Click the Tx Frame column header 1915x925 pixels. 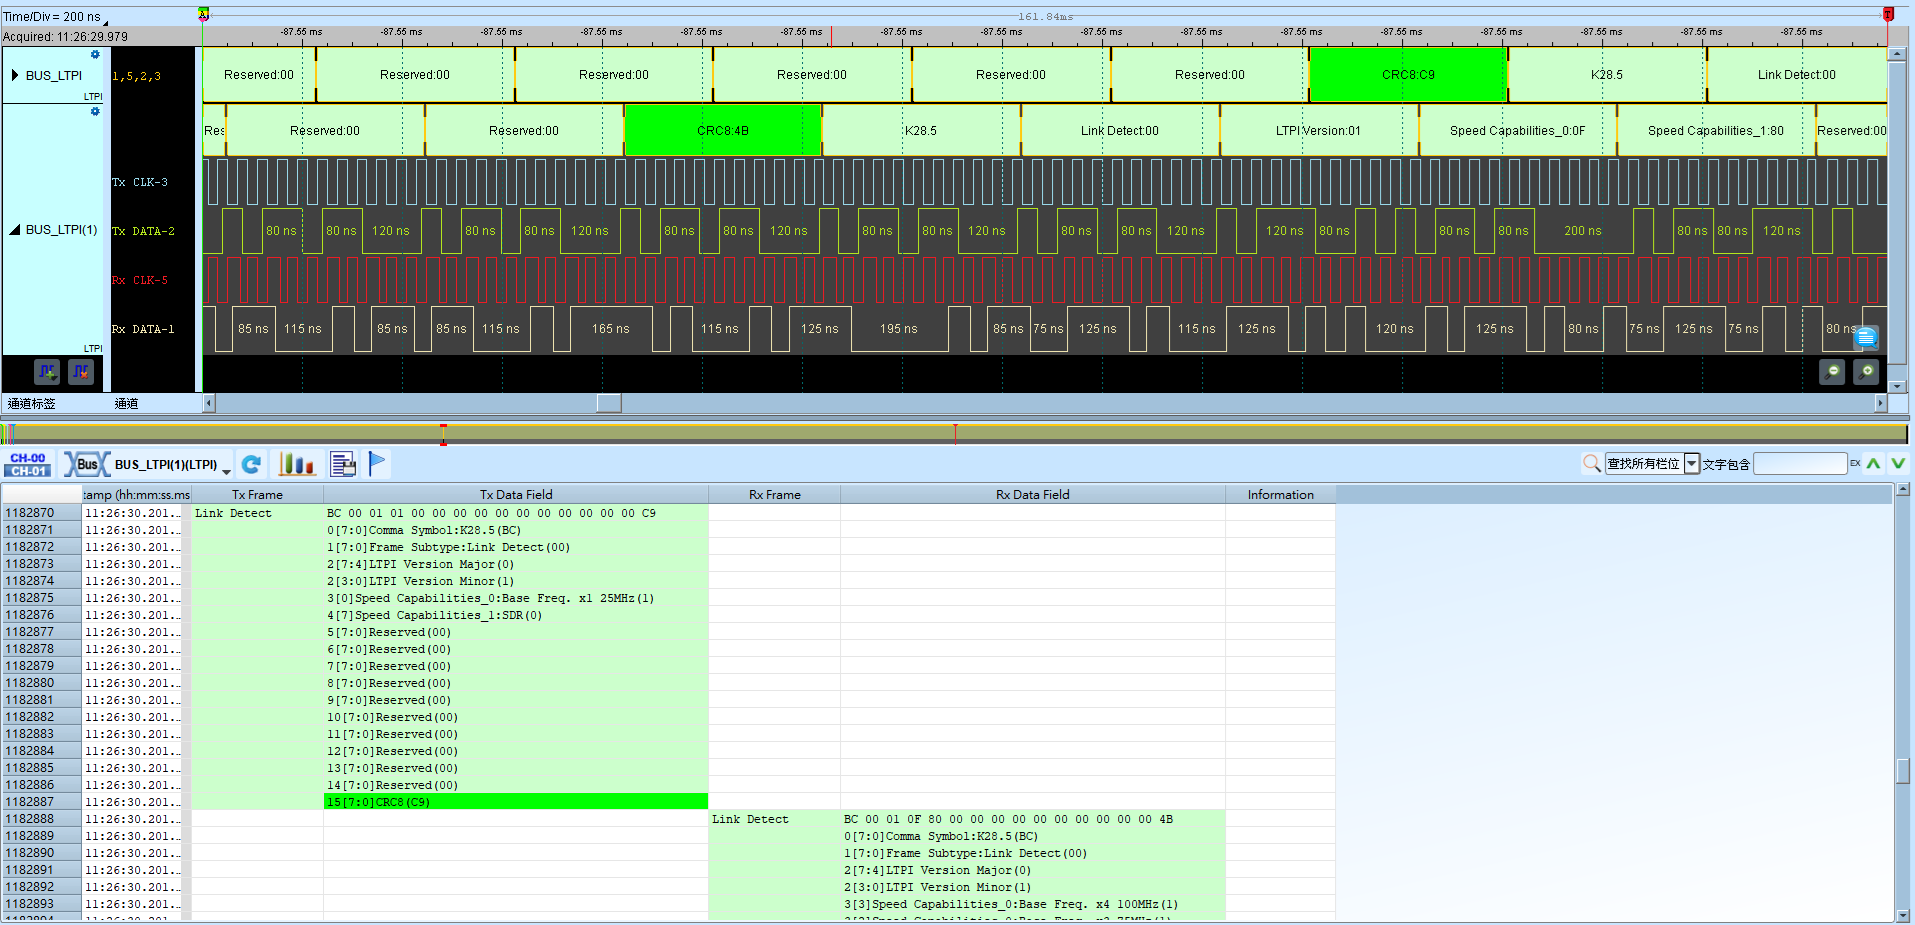[x=257, y=494]
